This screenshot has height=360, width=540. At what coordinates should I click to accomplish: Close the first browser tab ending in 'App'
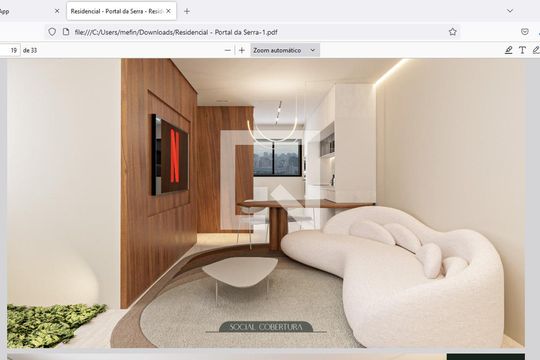tap(57, 11)
